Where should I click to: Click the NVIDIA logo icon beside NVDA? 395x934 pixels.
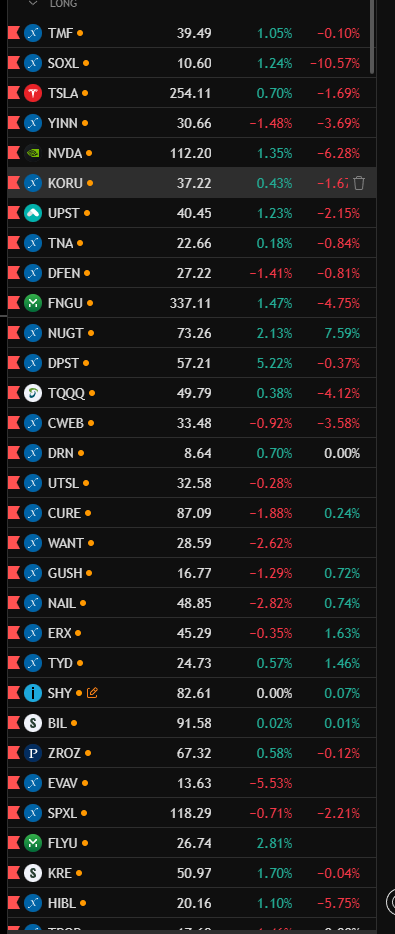click(33, 153)
